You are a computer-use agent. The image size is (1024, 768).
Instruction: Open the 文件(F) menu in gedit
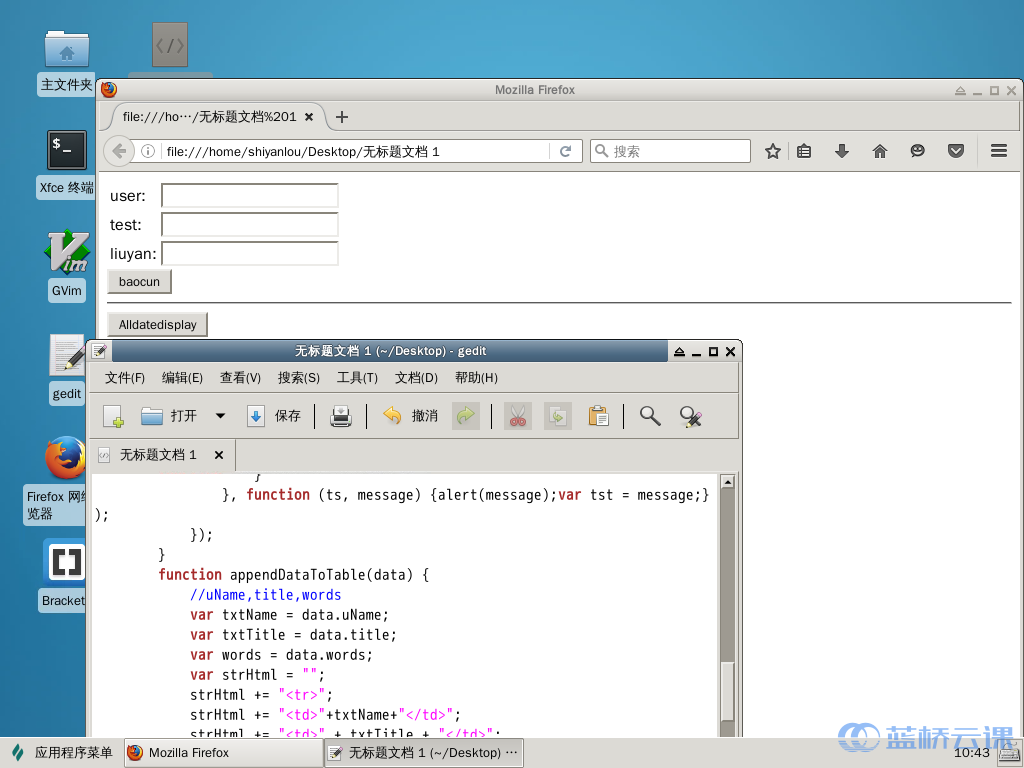(125, 377)
